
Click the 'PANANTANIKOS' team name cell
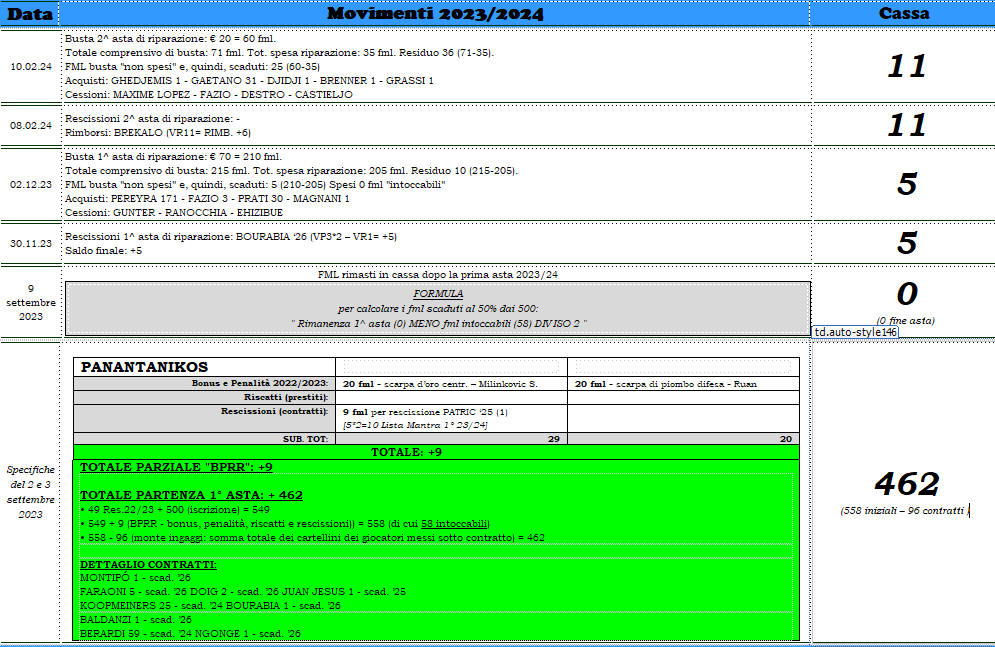click(204, 367)
